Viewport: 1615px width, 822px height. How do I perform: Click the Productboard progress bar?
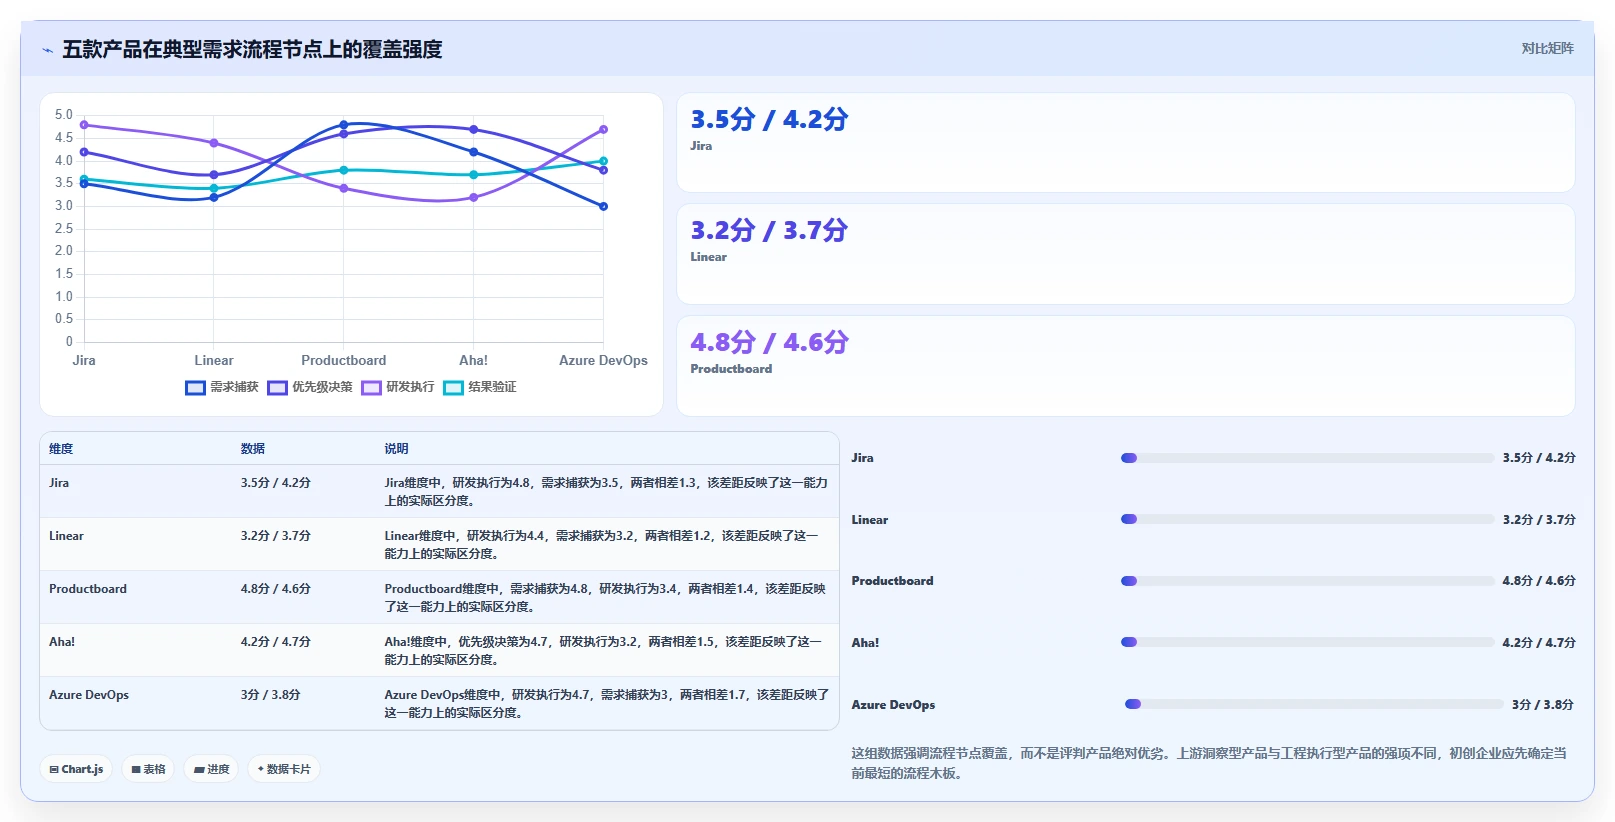coord(1307,581)
